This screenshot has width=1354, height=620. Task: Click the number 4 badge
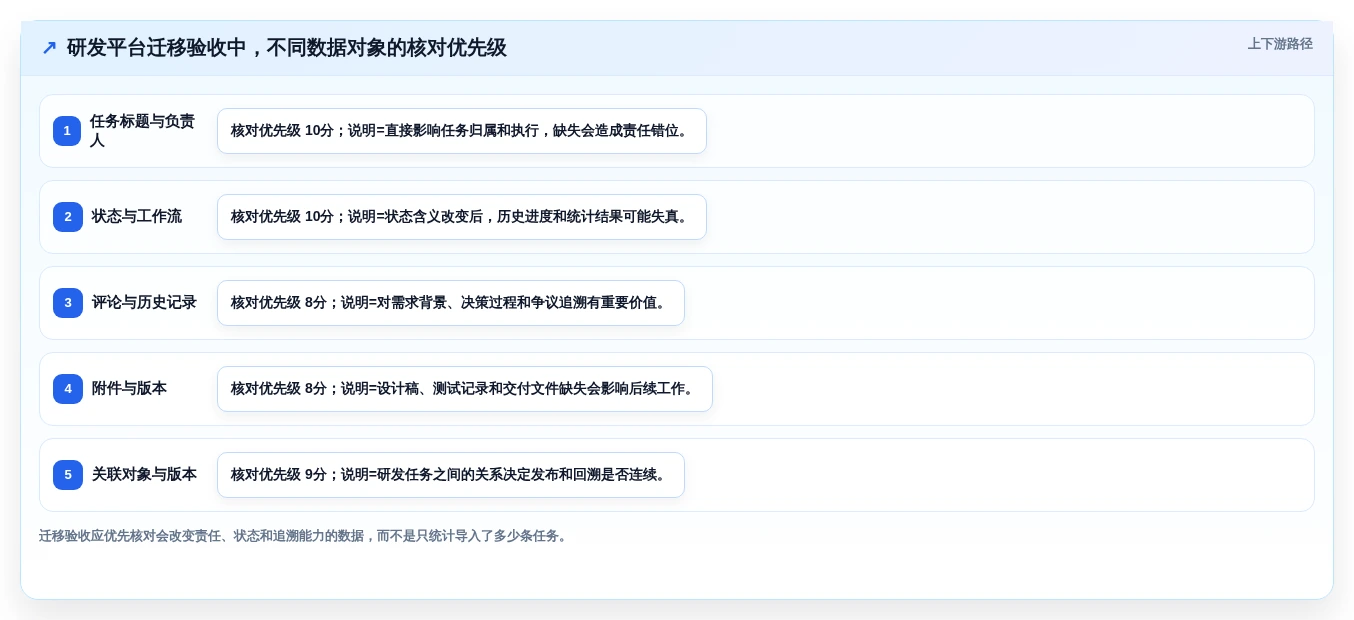click(x=68, y=389)
